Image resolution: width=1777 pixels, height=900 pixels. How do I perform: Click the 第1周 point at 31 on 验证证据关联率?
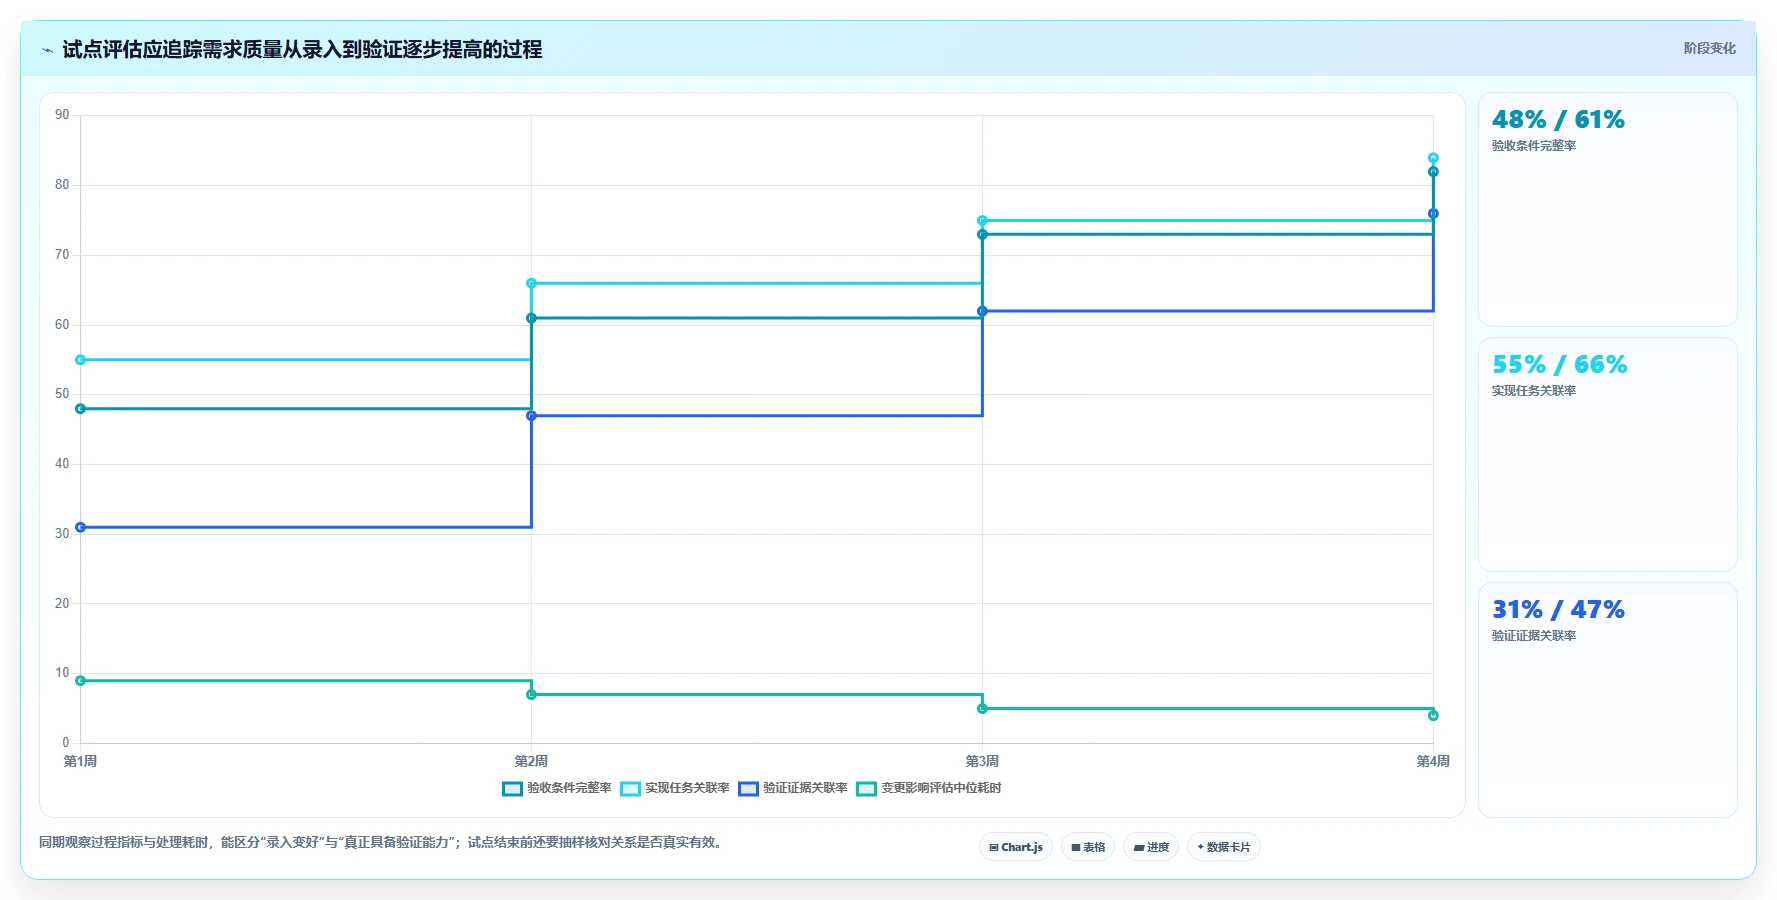[x=81, y=527]
